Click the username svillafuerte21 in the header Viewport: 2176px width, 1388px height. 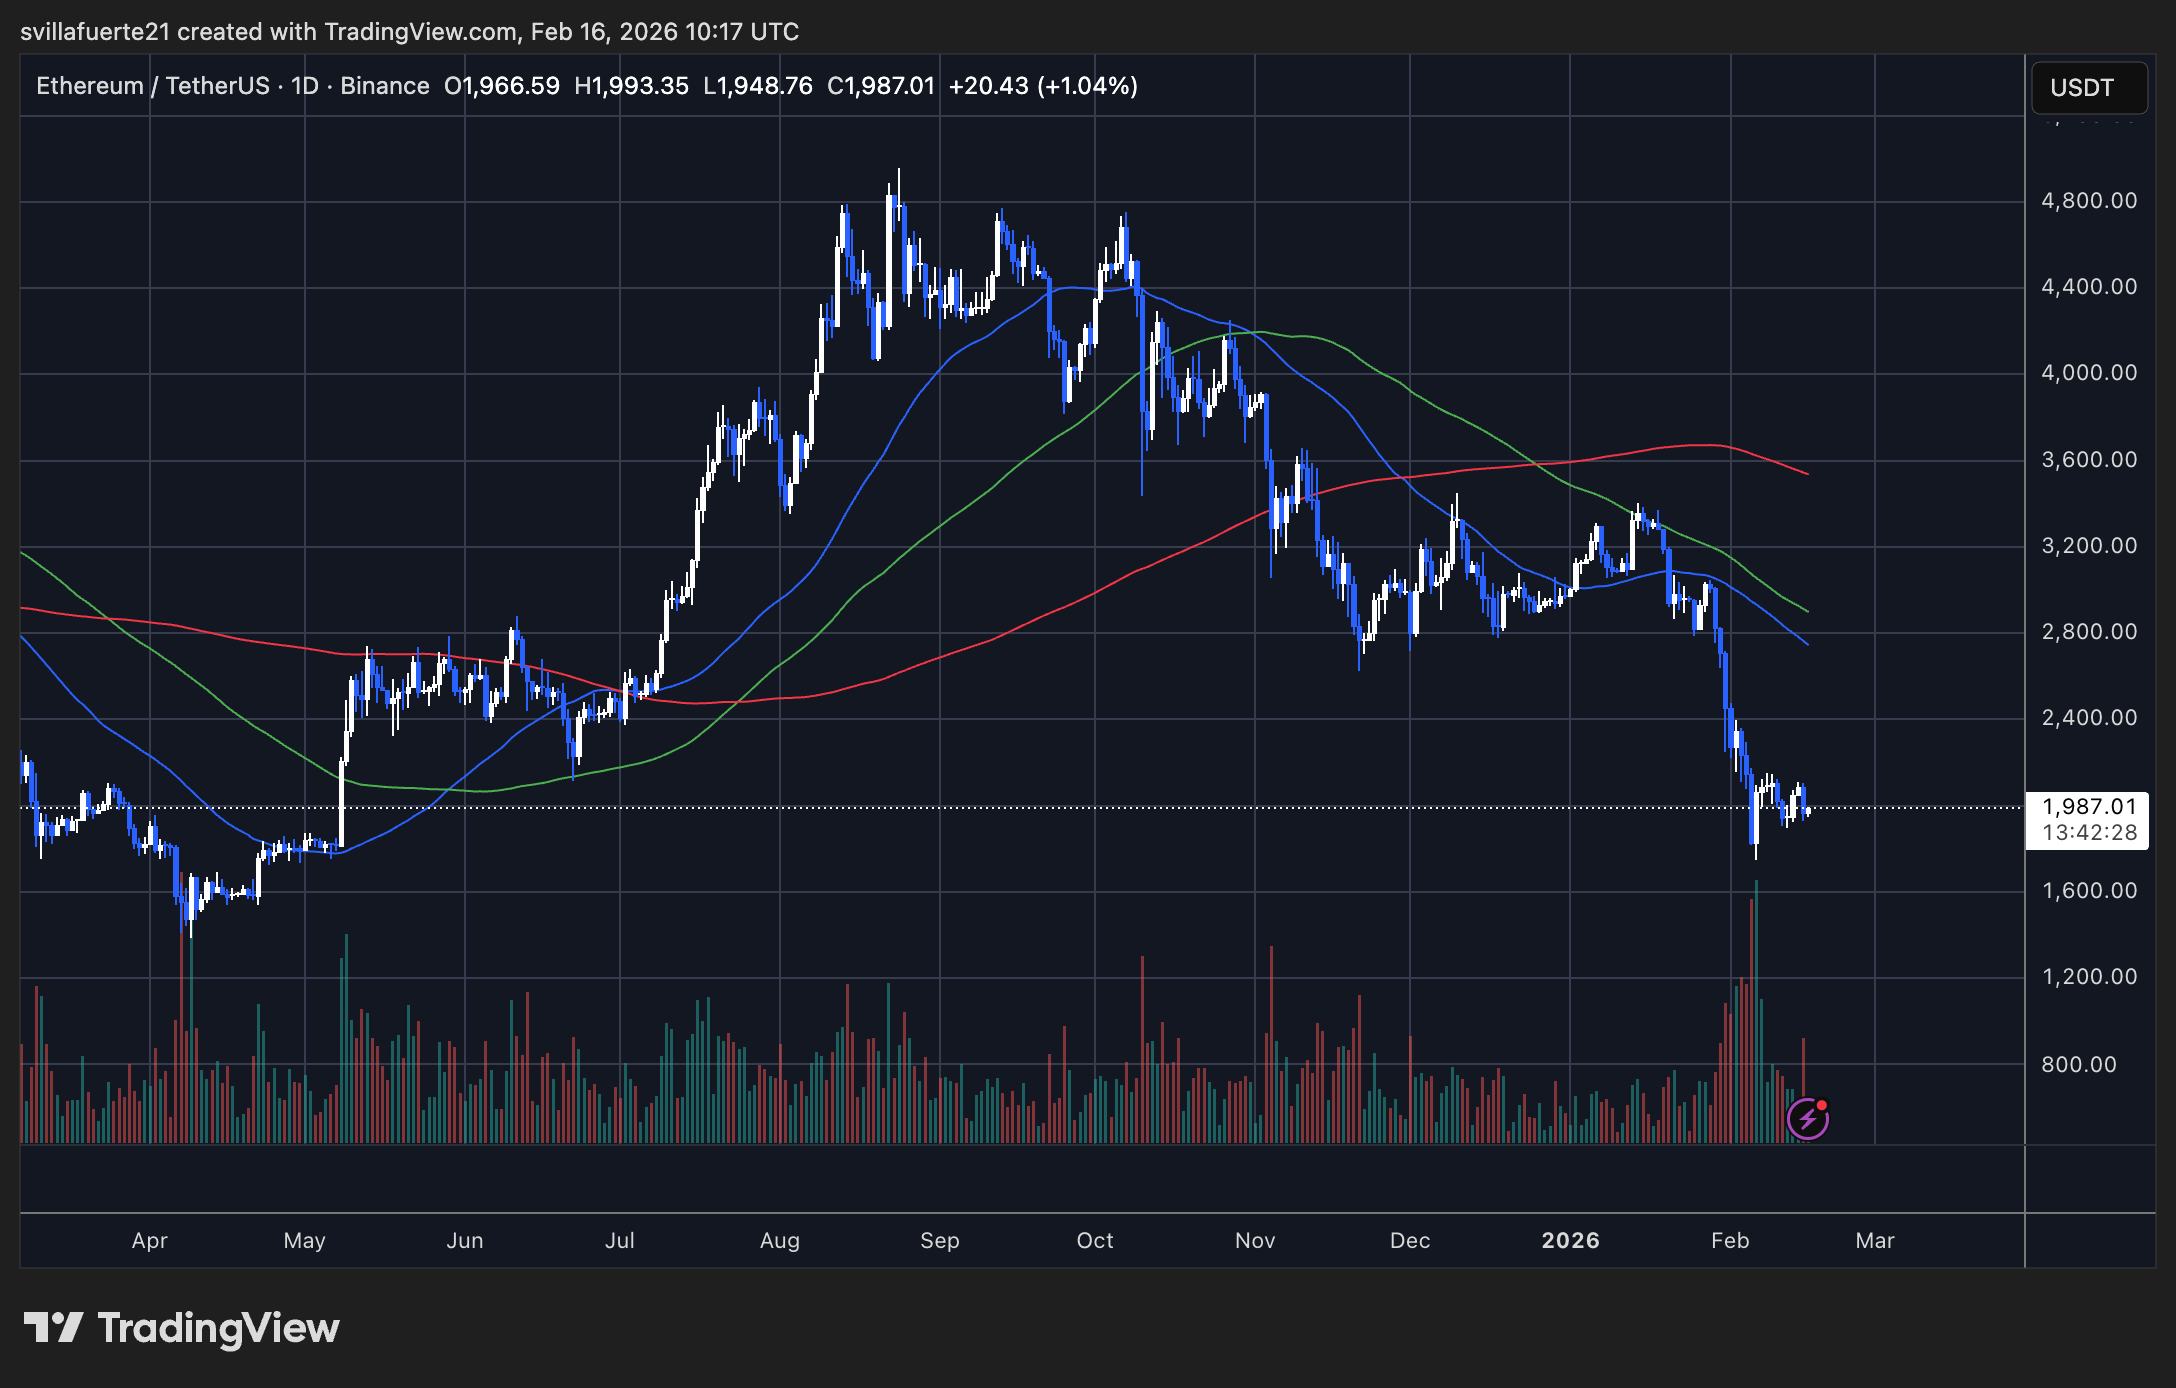[95, 31]
